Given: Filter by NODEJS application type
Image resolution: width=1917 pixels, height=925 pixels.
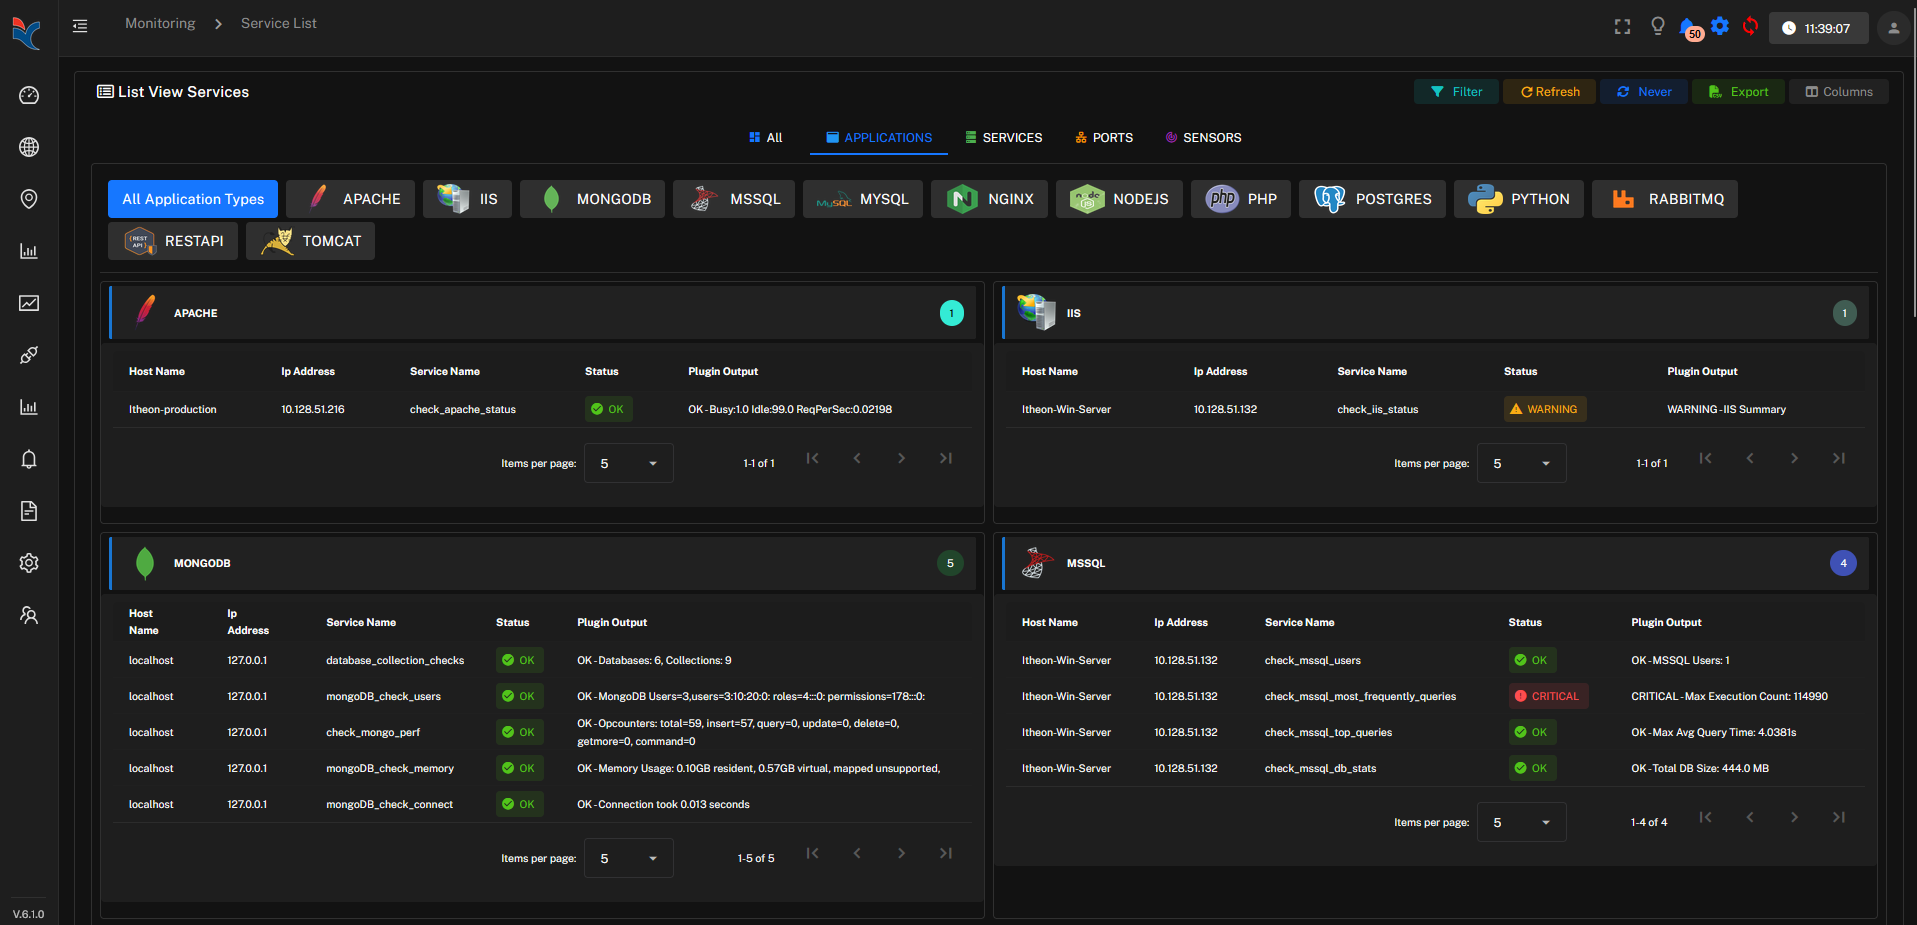Looking at the screenshot, I should pyautogui.click(x=1119, y=199).
